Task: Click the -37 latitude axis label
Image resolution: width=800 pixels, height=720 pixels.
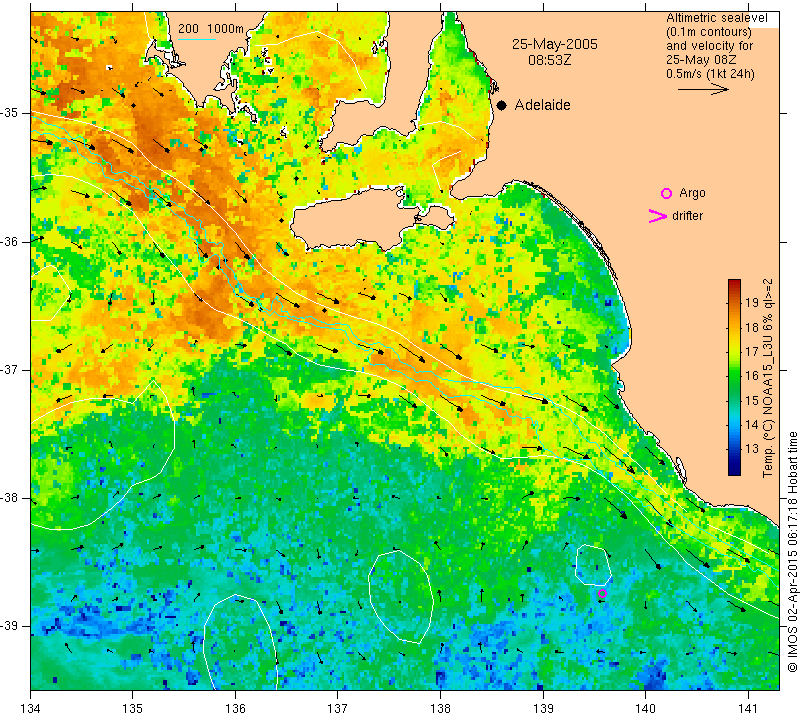Action: coord(9,369)
